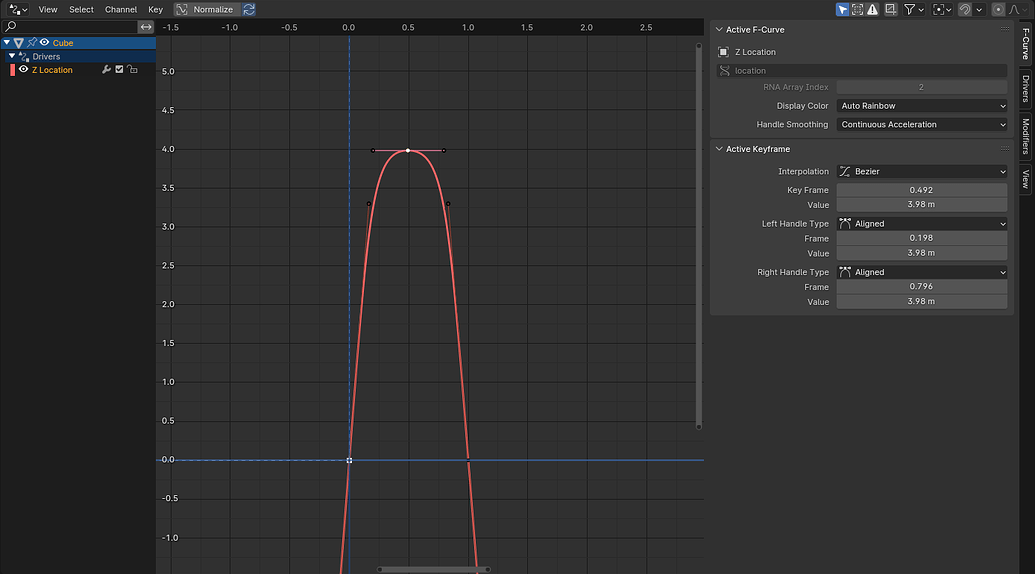
Task: Select the Z Location channel
Action: tap(52, 70)
